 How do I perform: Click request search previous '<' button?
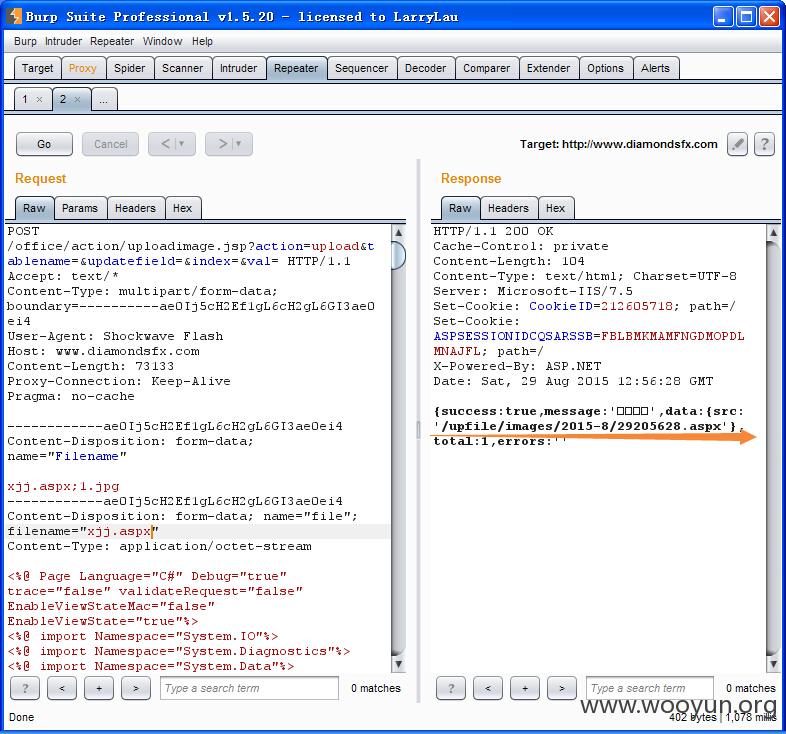(62, 688)
